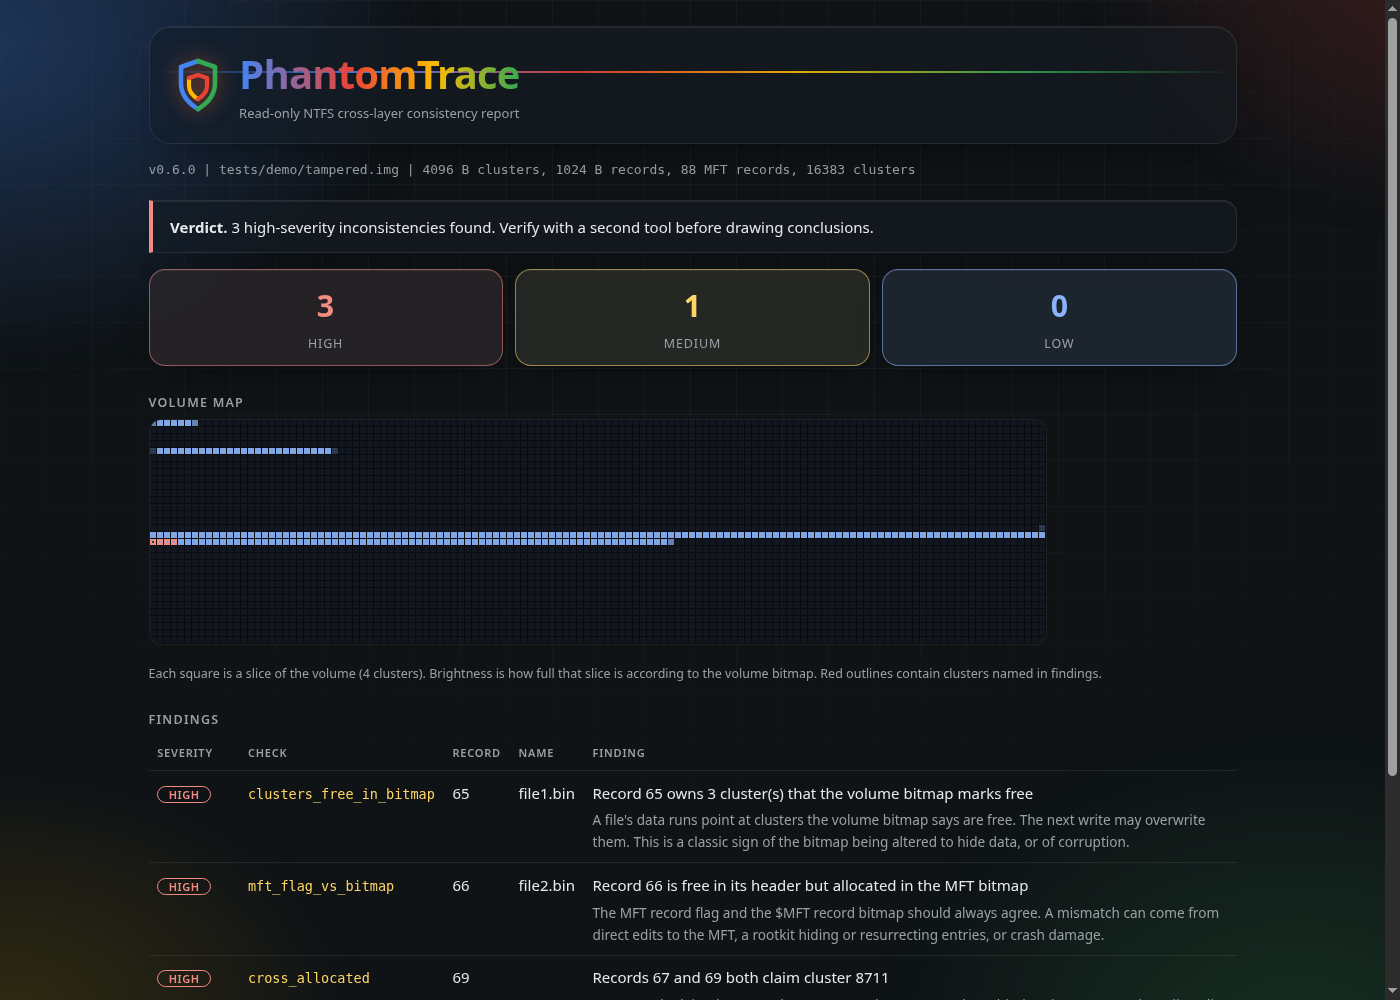Click the VOLUME MAP section heading

pyautogui.click(x=196, y=403)
